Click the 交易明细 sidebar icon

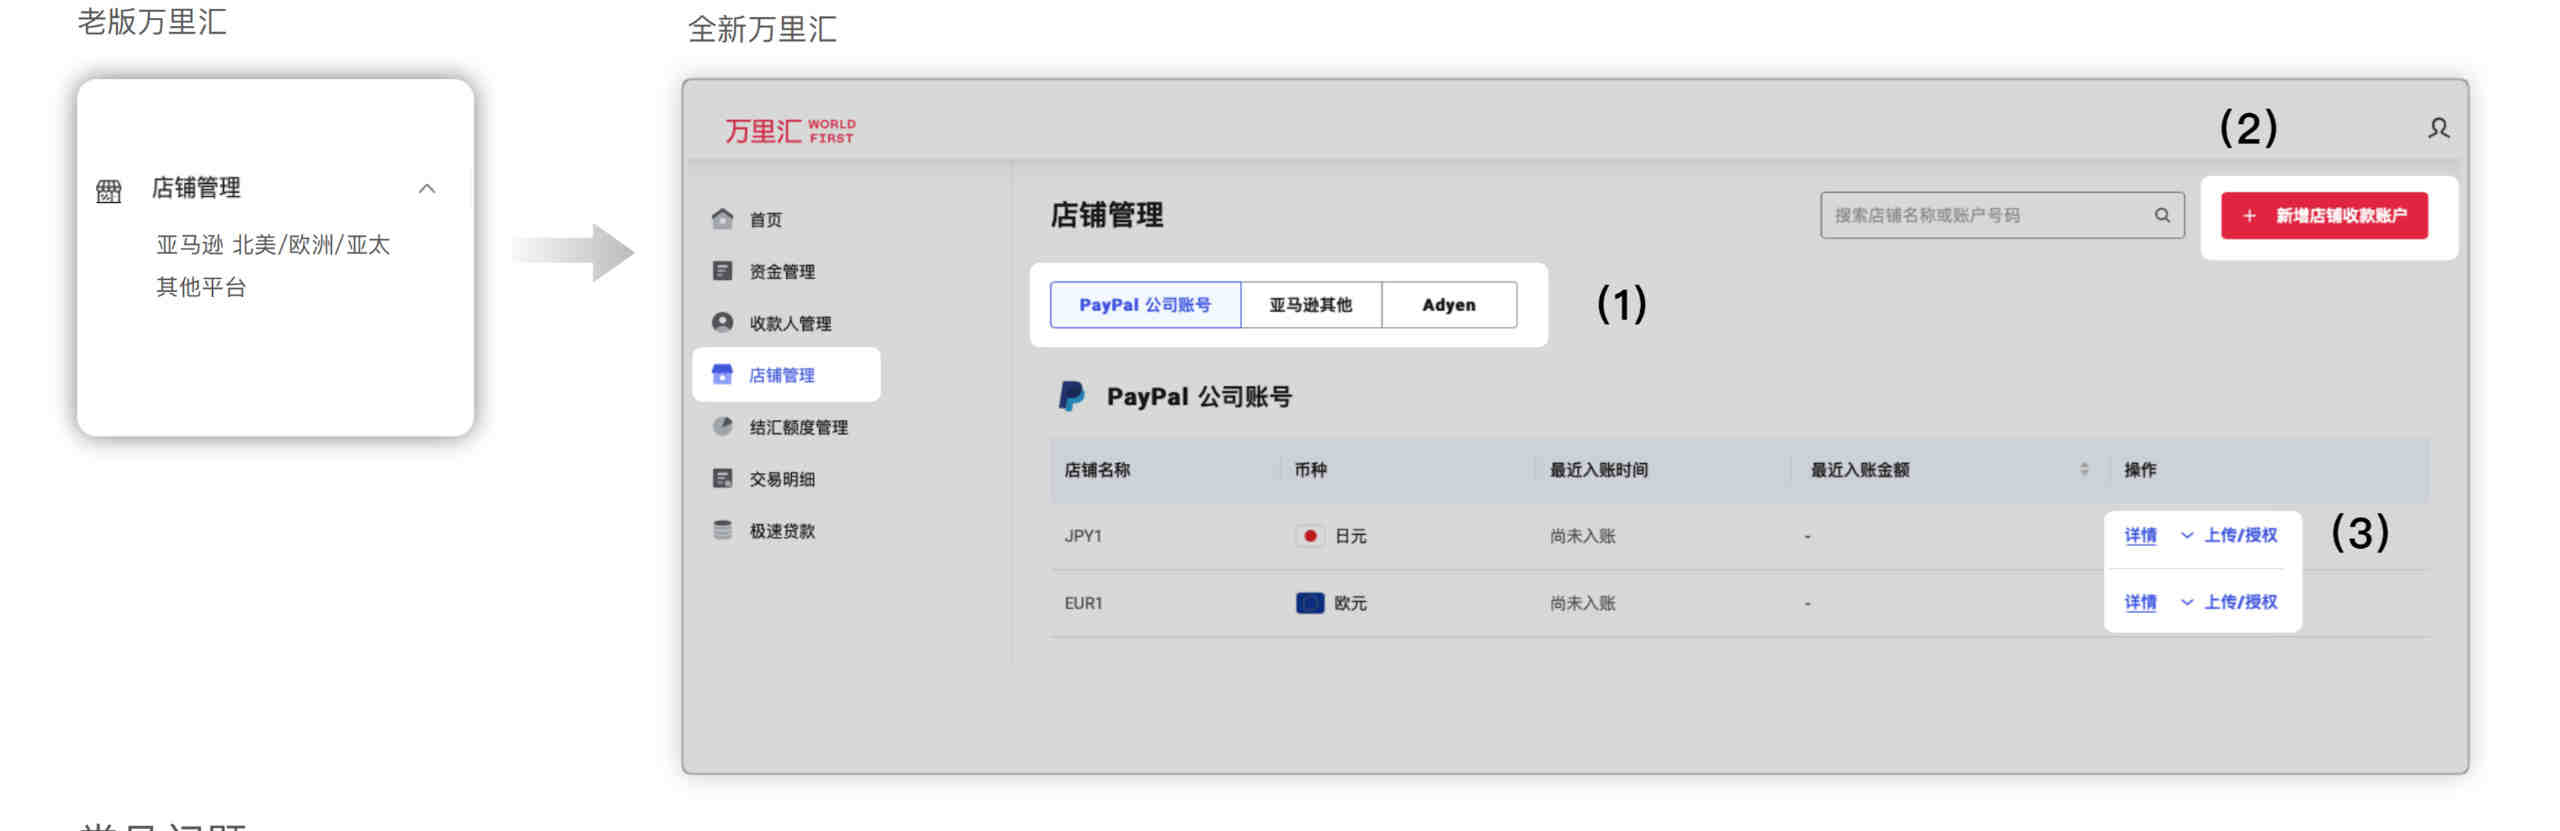[722, 478]
